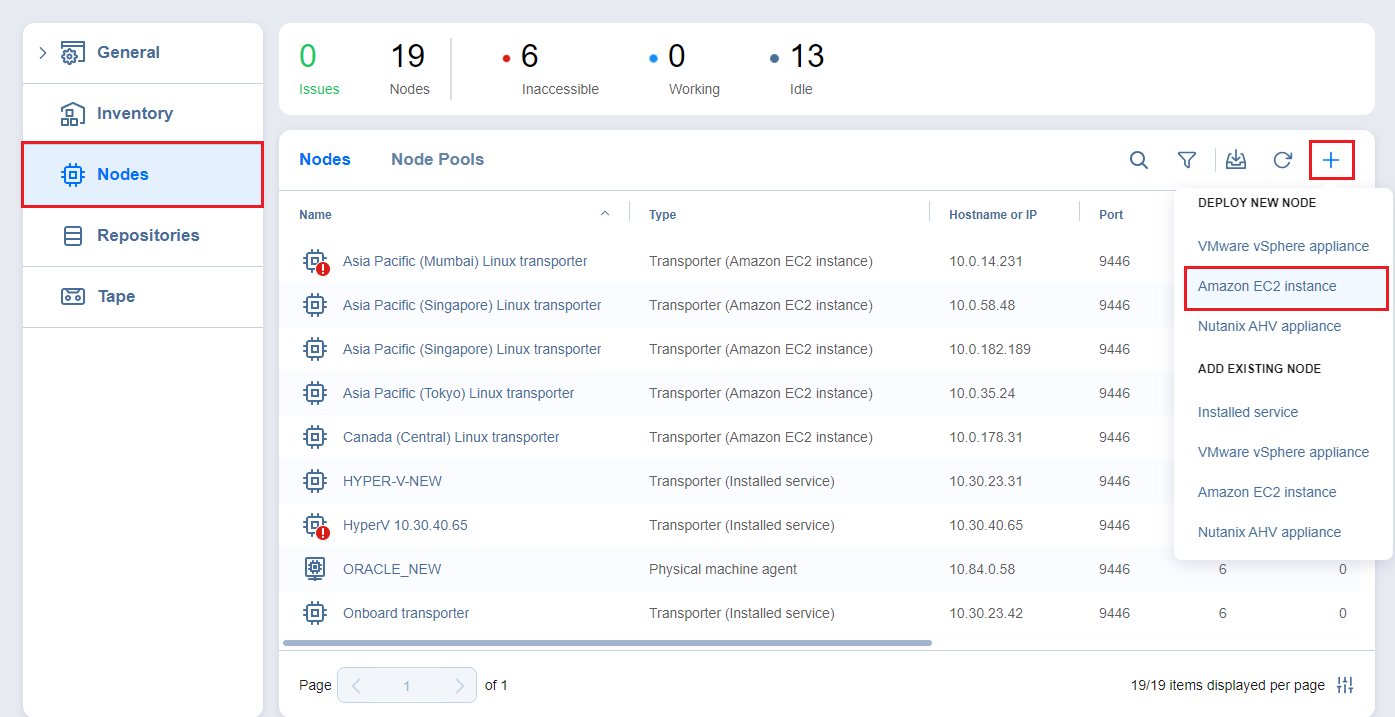Expand the General section chevron
The image size is (1395, 717).
click(42, 52)
